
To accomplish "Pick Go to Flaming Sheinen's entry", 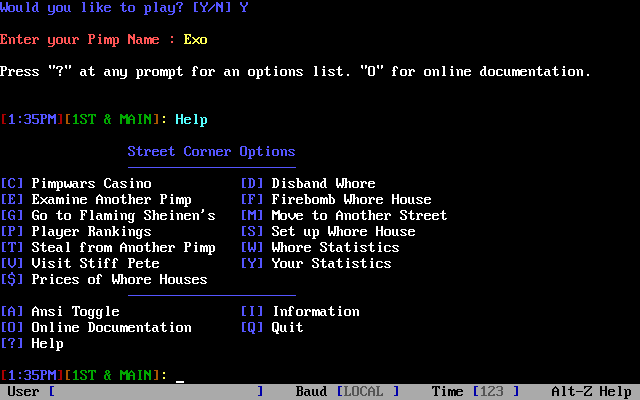I will pos(108,215).
